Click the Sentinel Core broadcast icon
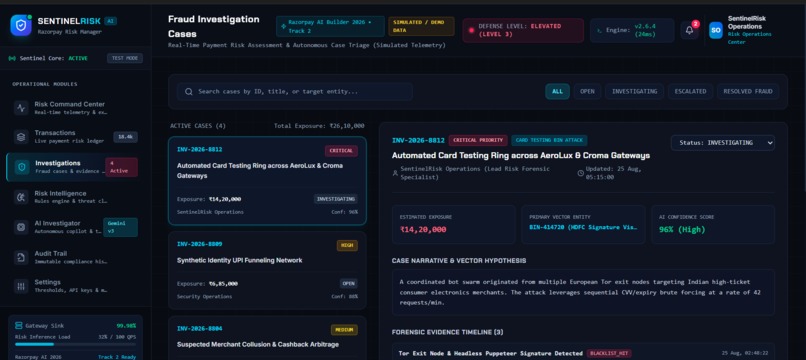 click(12, 59)
